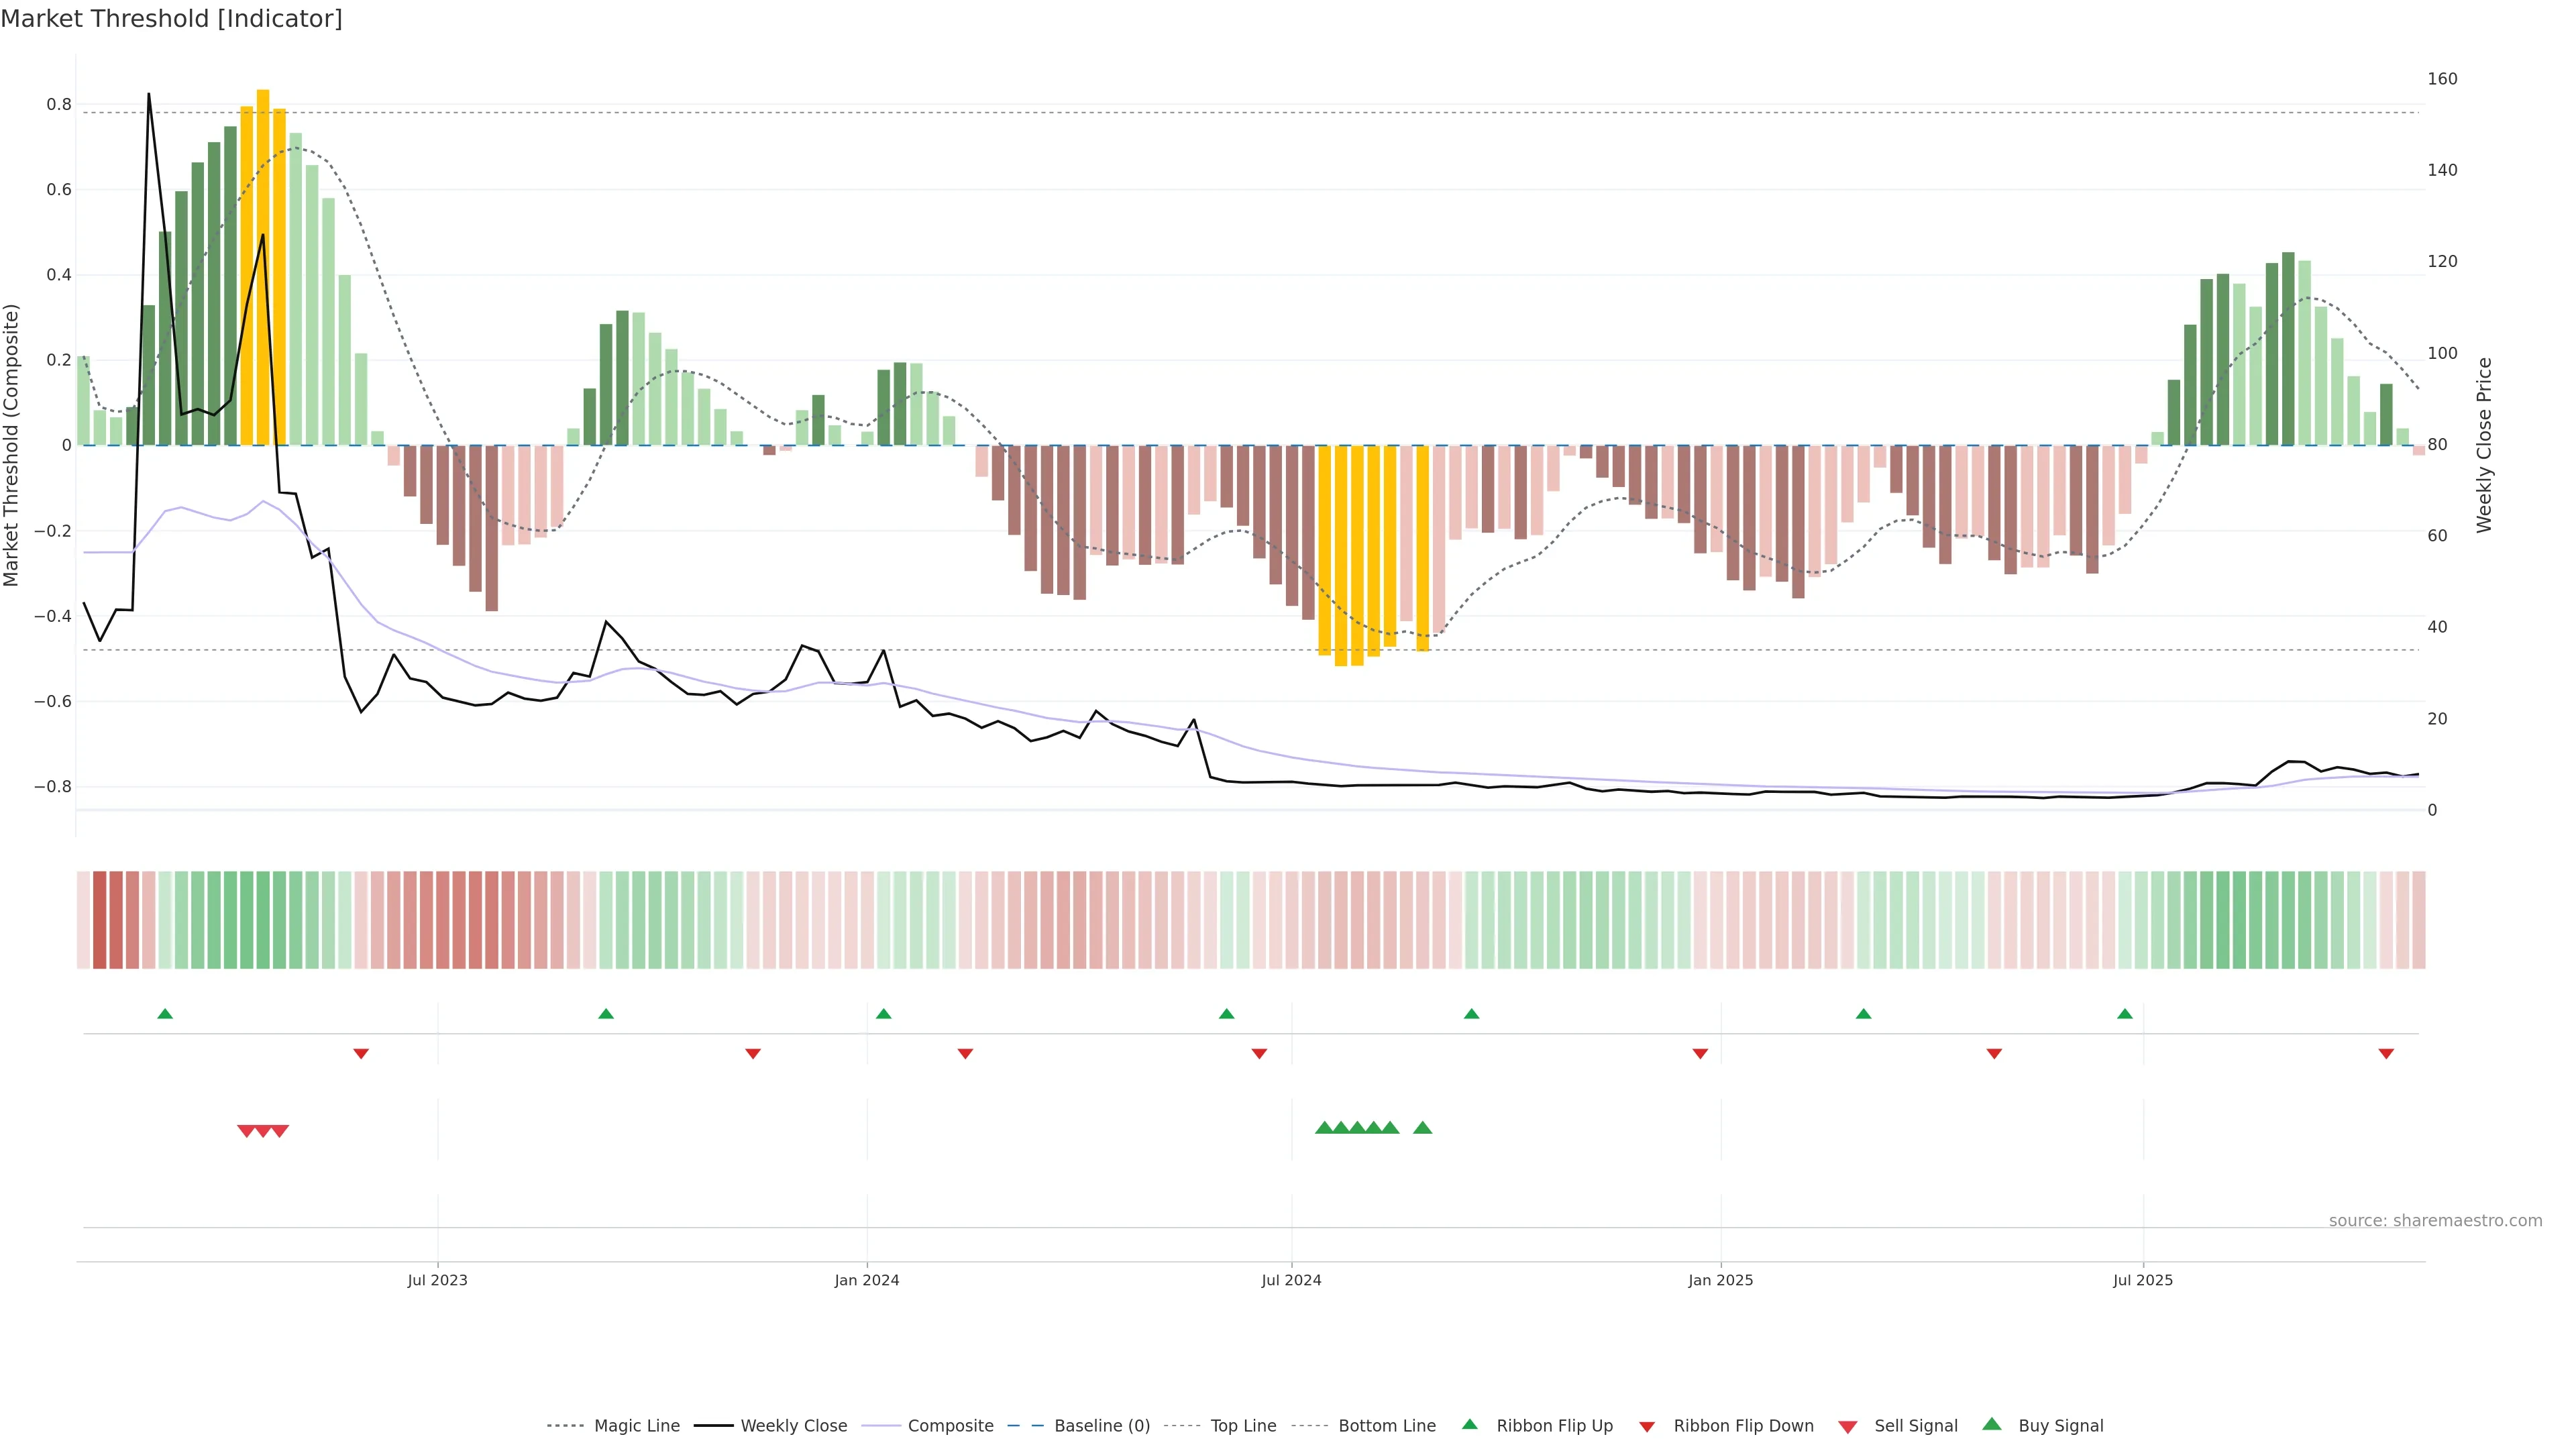Click the Sell Signal legend icon
This screenshot has width=2576, height=1449.
[x=1848, y=1427]
